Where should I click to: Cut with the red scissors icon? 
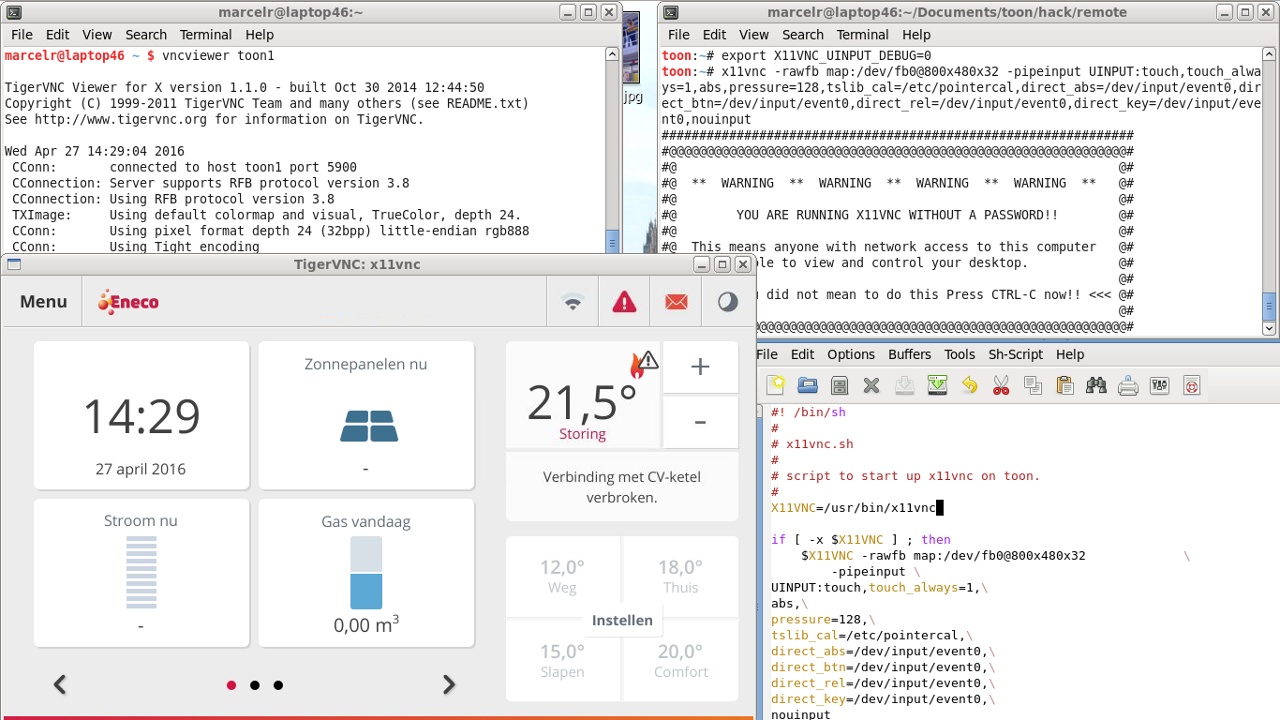coord(1001,386)
